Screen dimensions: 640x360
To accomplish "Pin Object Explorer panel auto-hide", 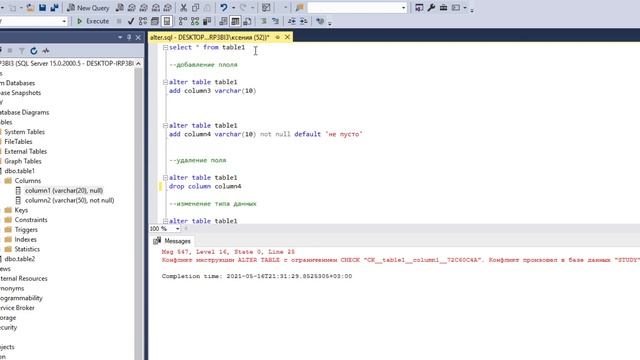I will 129,37.
